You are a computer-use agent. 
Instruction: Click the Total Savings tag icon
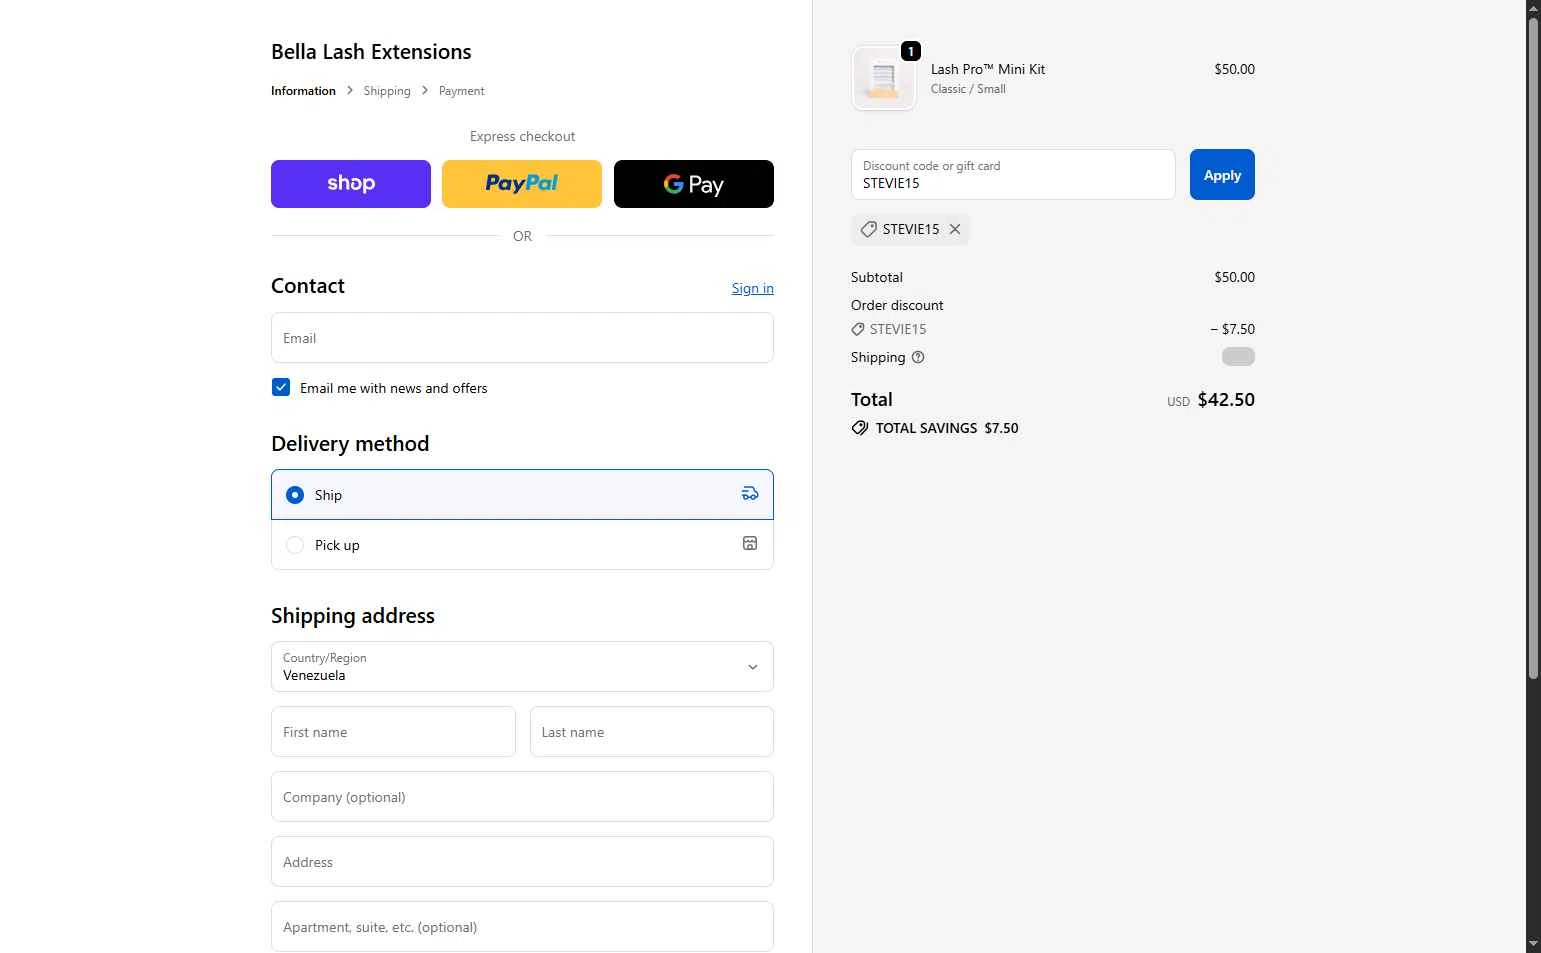(x=859, y=428)
